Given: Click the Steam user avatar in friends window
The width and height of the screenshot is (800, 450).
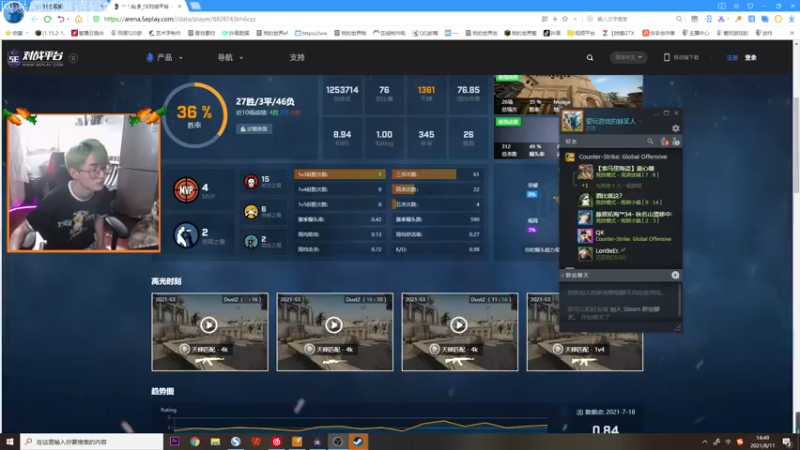Looking at the screenshot, I should point(572,121).
